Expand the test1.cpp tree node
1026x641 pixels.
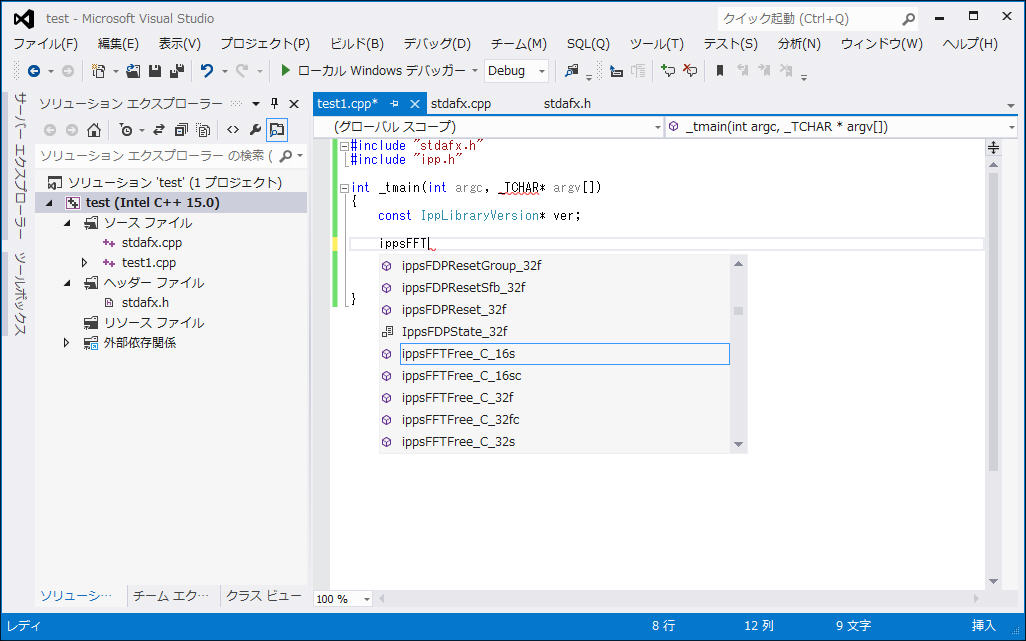[x=84, y=263]
